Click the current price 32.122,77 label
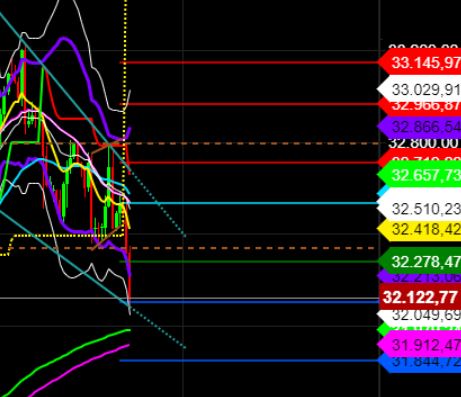Image resolution: width=461 pixels, height=397 pixels. (420, 297)
